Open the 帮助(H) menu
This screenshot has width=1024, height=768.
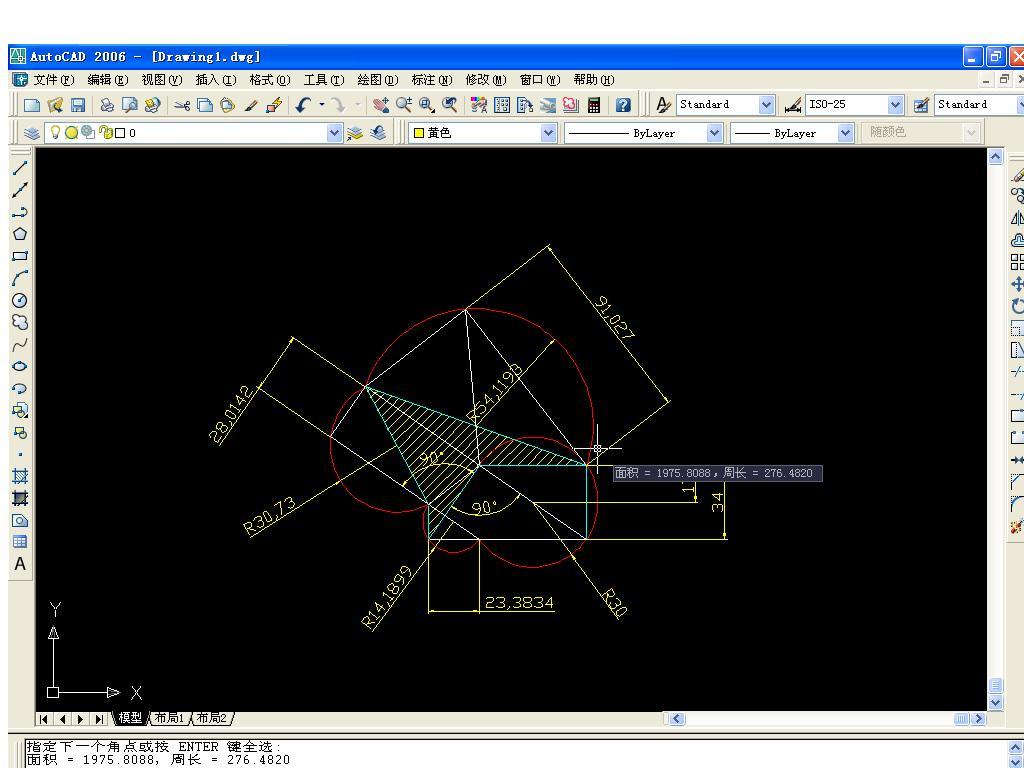pos(594,80)
